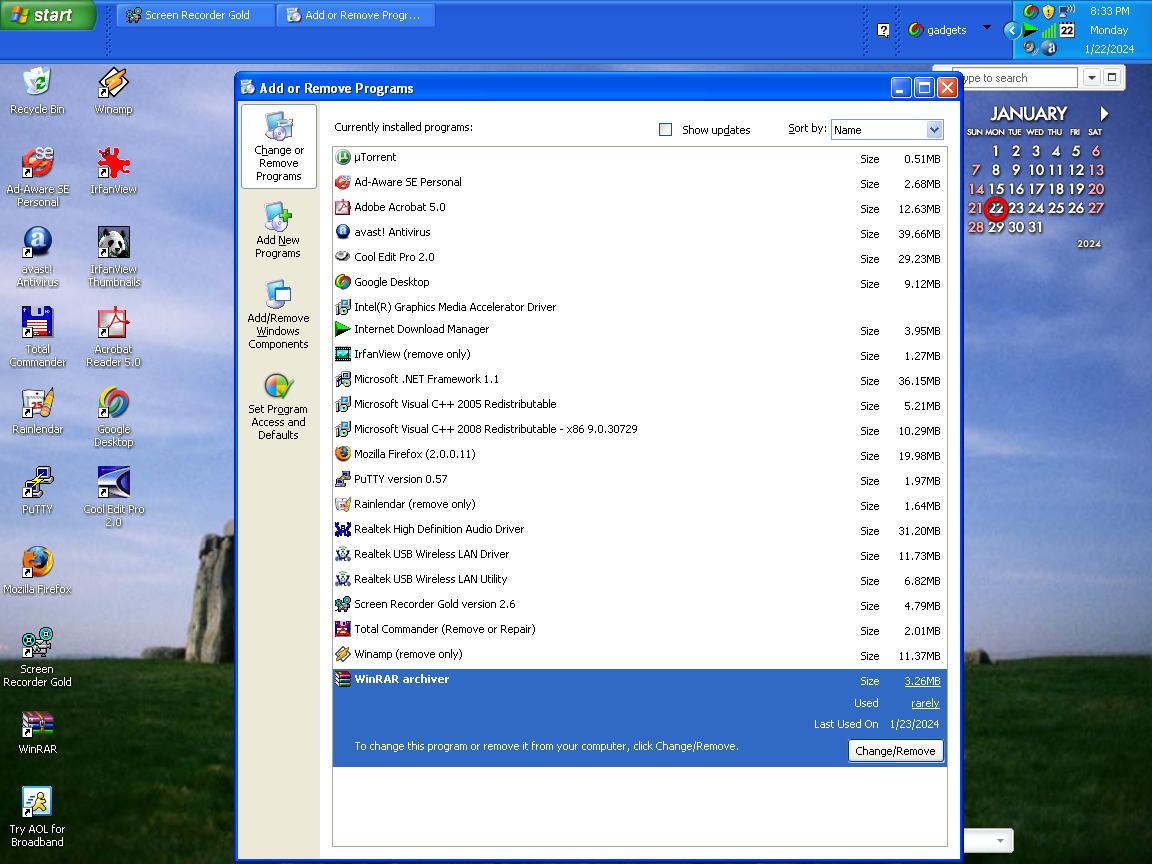This screenshot has width=1152, height=864.
Task: Select Google Desktop desktop shortcut
Action: 113,417
